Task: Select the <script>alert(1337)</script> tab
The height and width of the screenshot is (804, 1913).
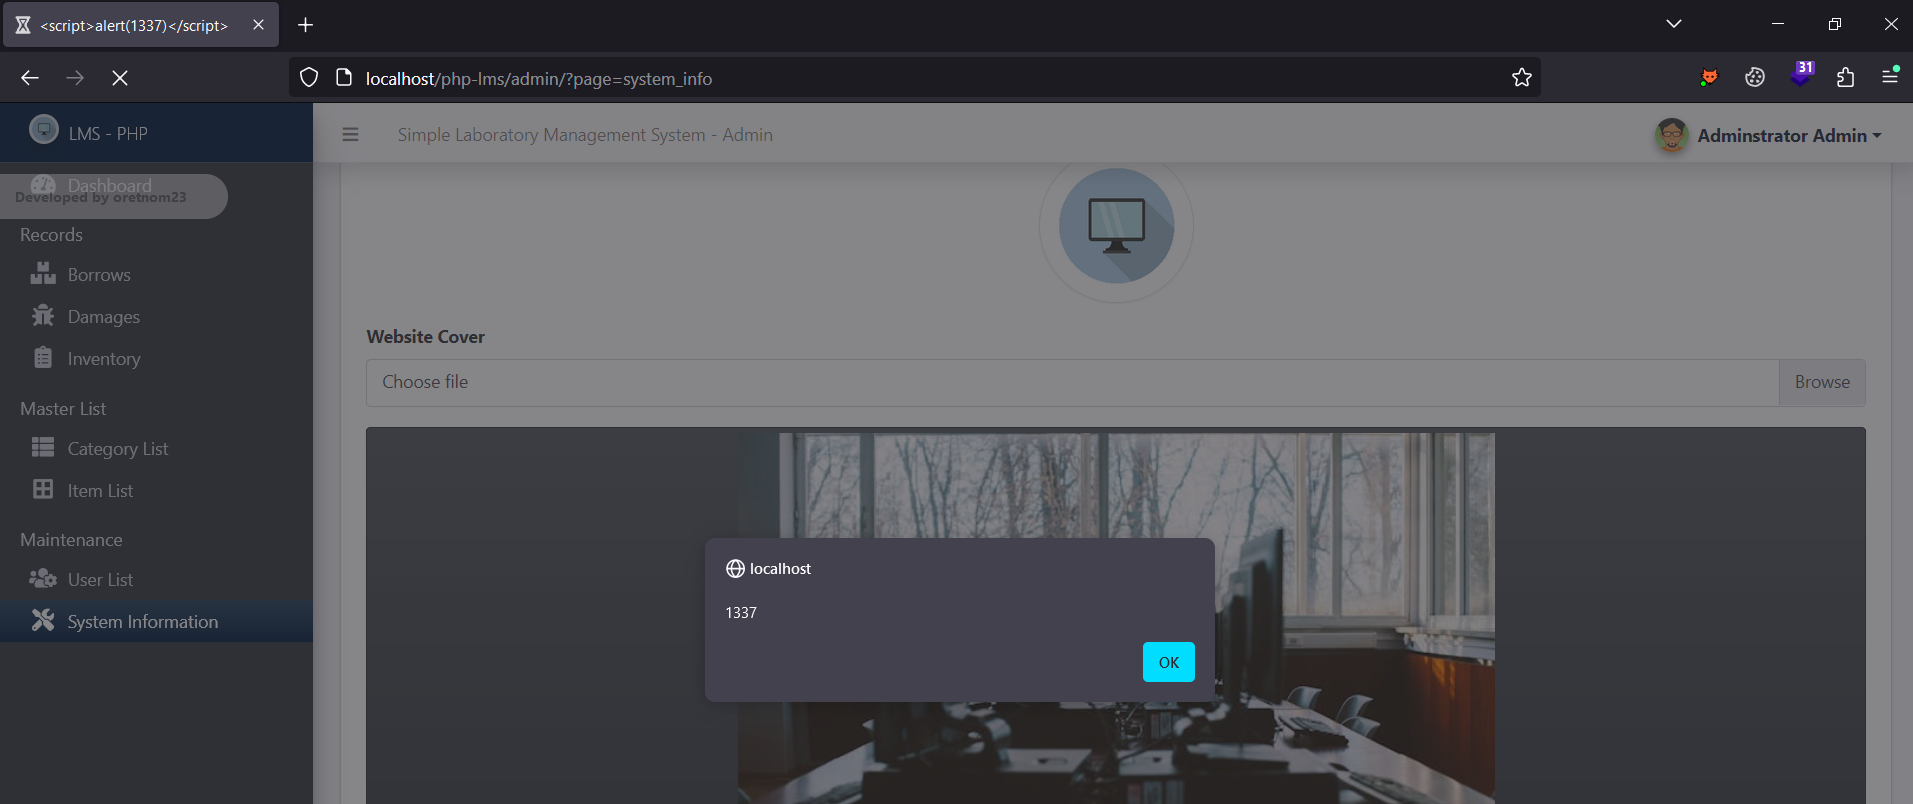Action: click(141, 25)
